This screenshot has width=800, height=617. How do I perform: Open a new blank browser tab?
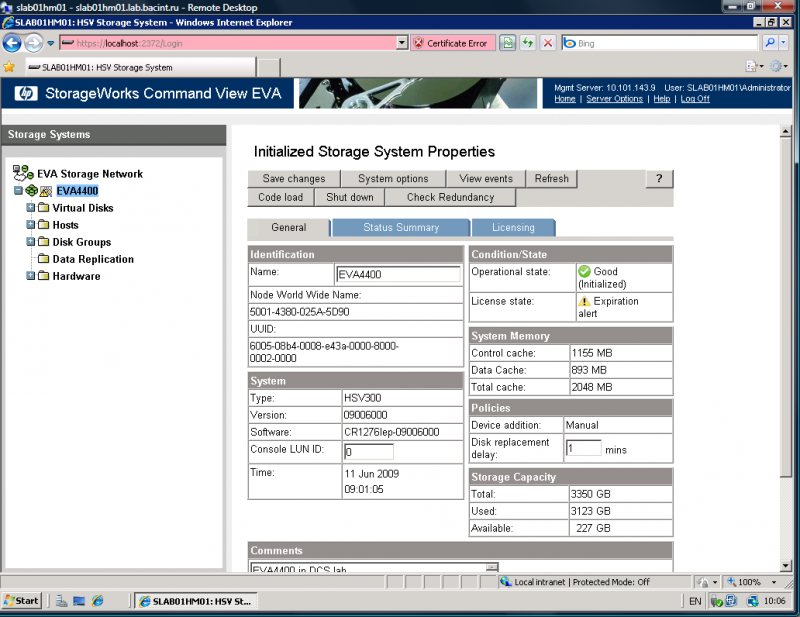(x=268, y=67)
